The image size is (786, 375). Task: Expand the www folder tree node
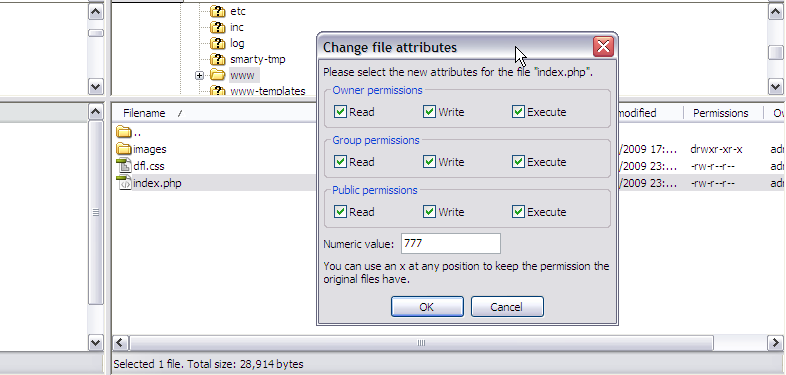(200, 76)
